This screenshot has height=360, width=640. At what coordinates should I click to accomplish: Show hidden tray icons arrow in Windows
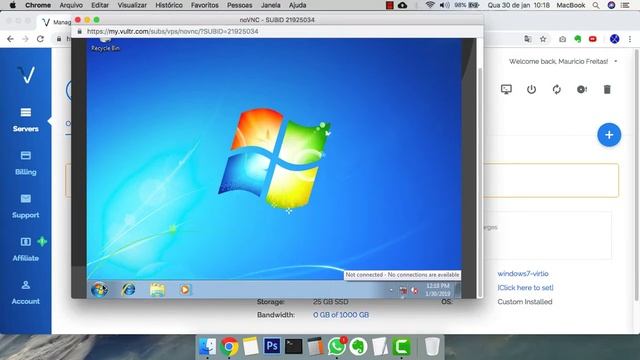[x=391, y=290]
